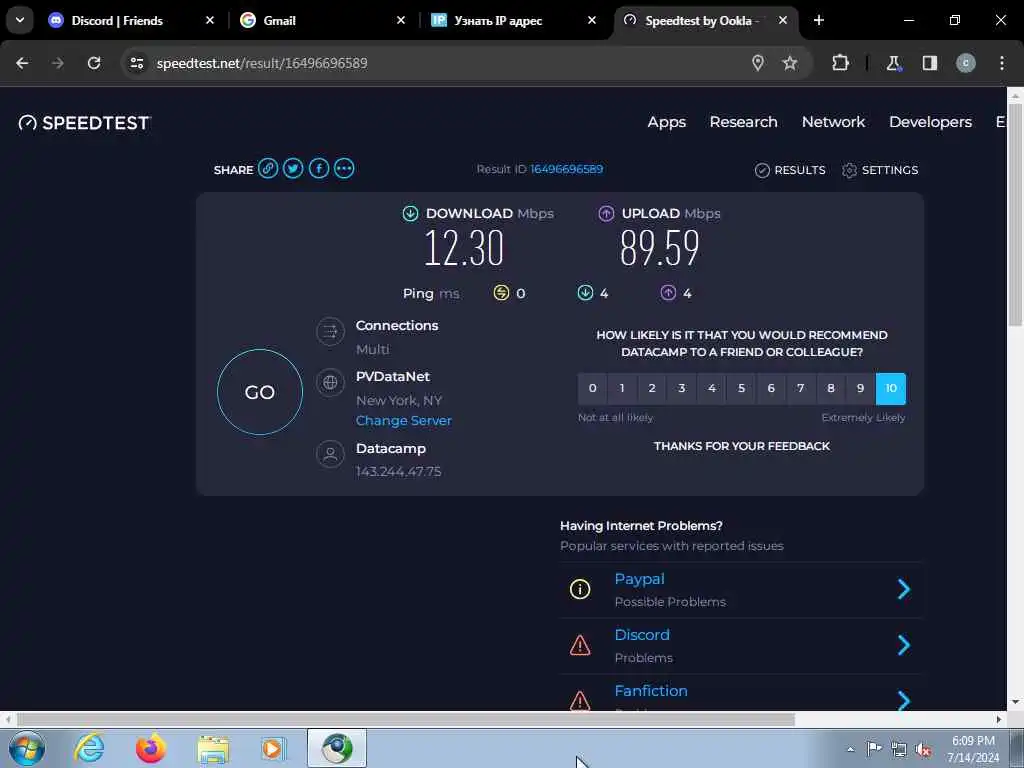Toggle the browser side panel icon
This screenshot has height=768, width=1024.
click(930, 63)
